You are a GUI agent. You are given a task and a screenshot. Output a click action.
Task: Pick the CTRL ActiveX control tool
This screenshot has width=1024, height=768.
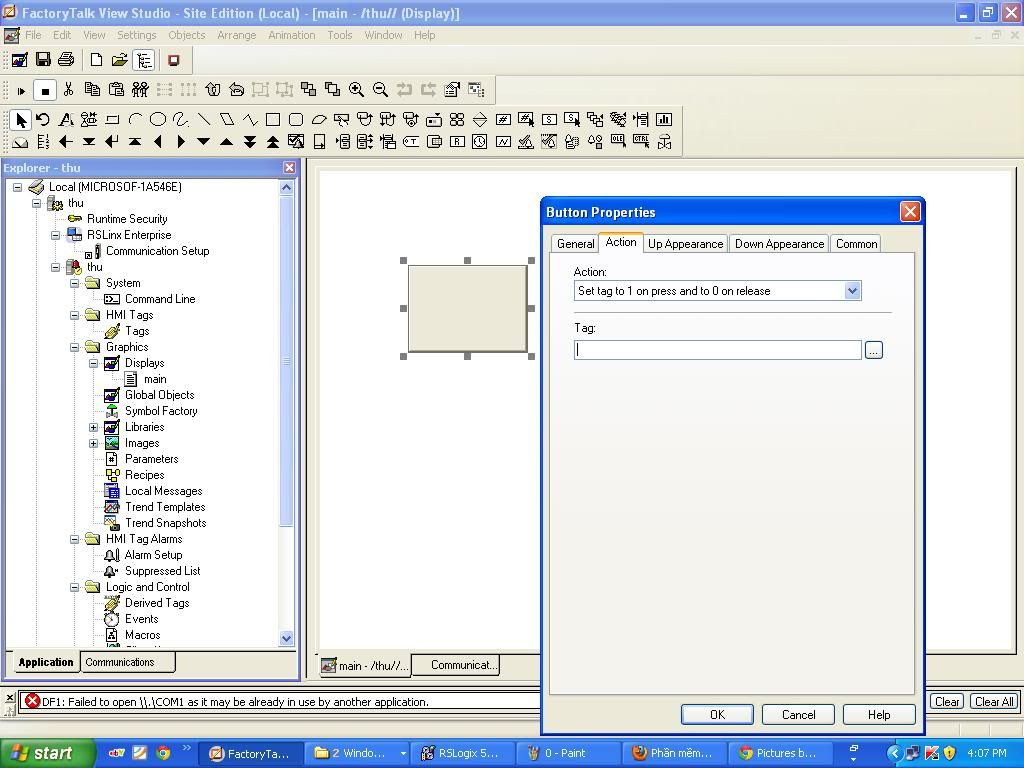tap(641, 142)
